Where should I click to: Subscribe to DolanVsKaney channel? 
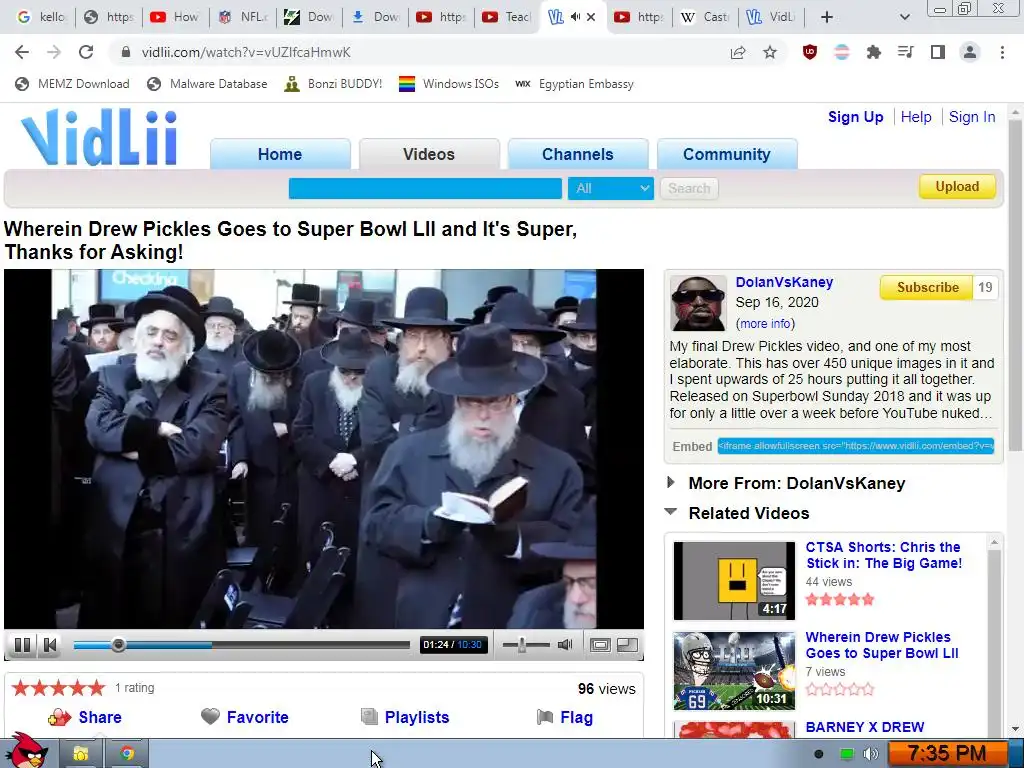[927, 287]
